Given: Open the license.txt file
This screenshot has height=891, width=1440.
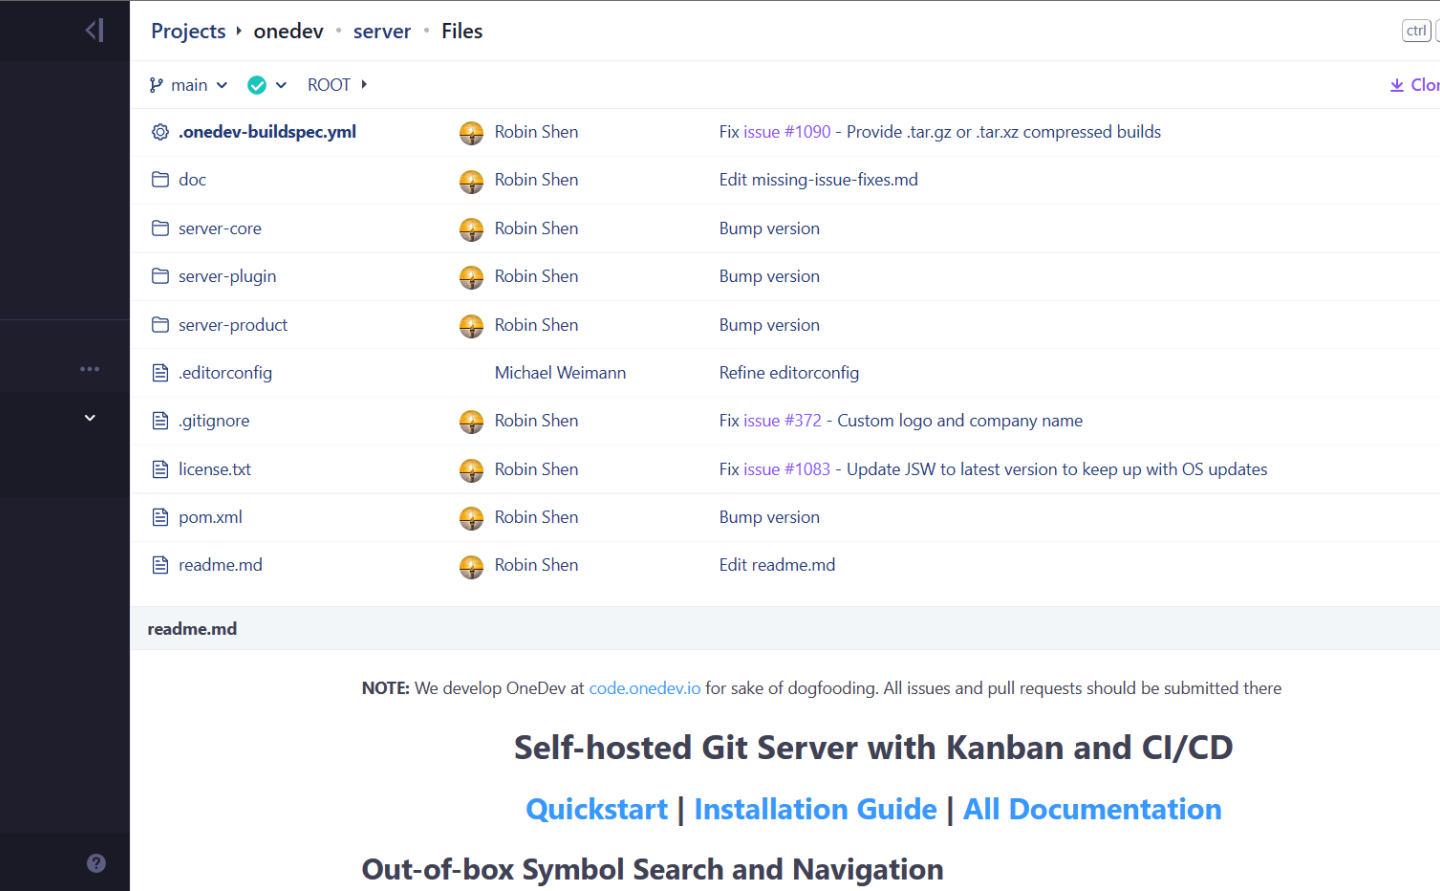Looking at the screenshot, I should (215, 469).
